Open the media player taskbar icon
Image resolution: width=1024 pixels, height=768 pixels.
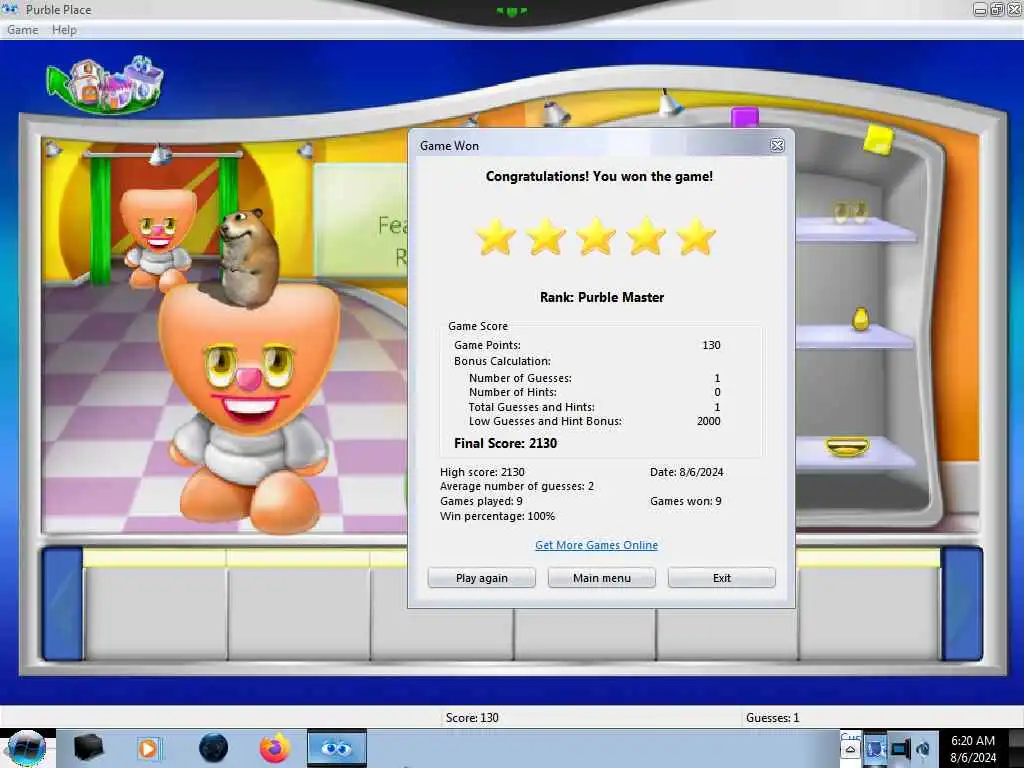[148, 748]
